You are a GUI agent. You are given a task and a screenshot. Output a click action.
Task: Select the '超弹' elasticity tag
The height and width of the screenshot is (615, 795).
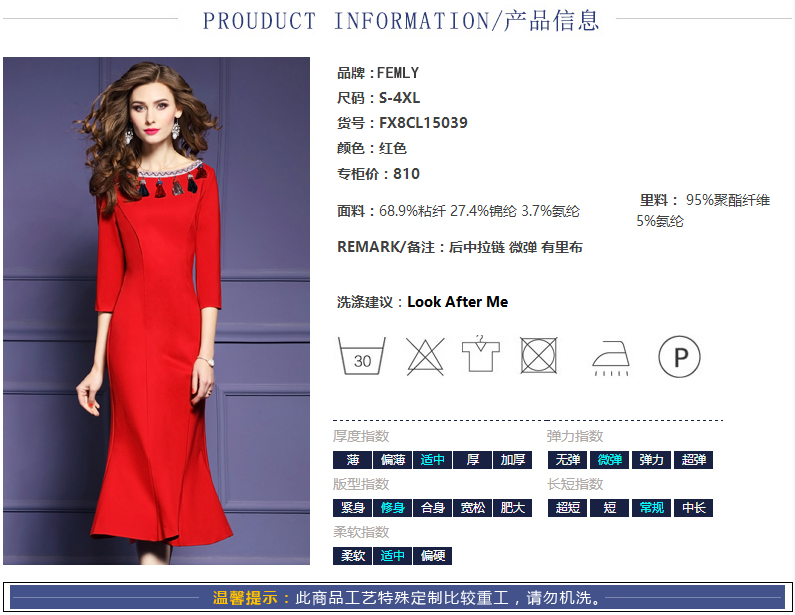tap(694, 460)
